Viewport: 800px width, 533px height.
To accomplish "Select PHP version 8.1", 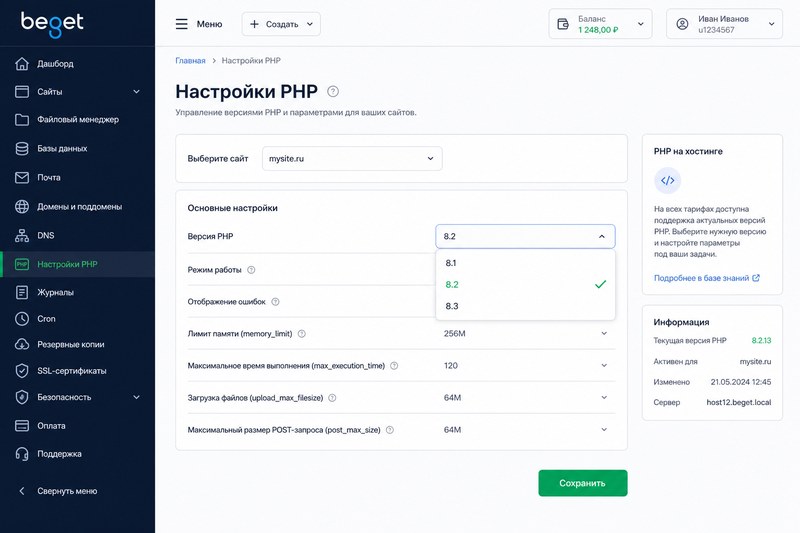I will pos(525,263).
